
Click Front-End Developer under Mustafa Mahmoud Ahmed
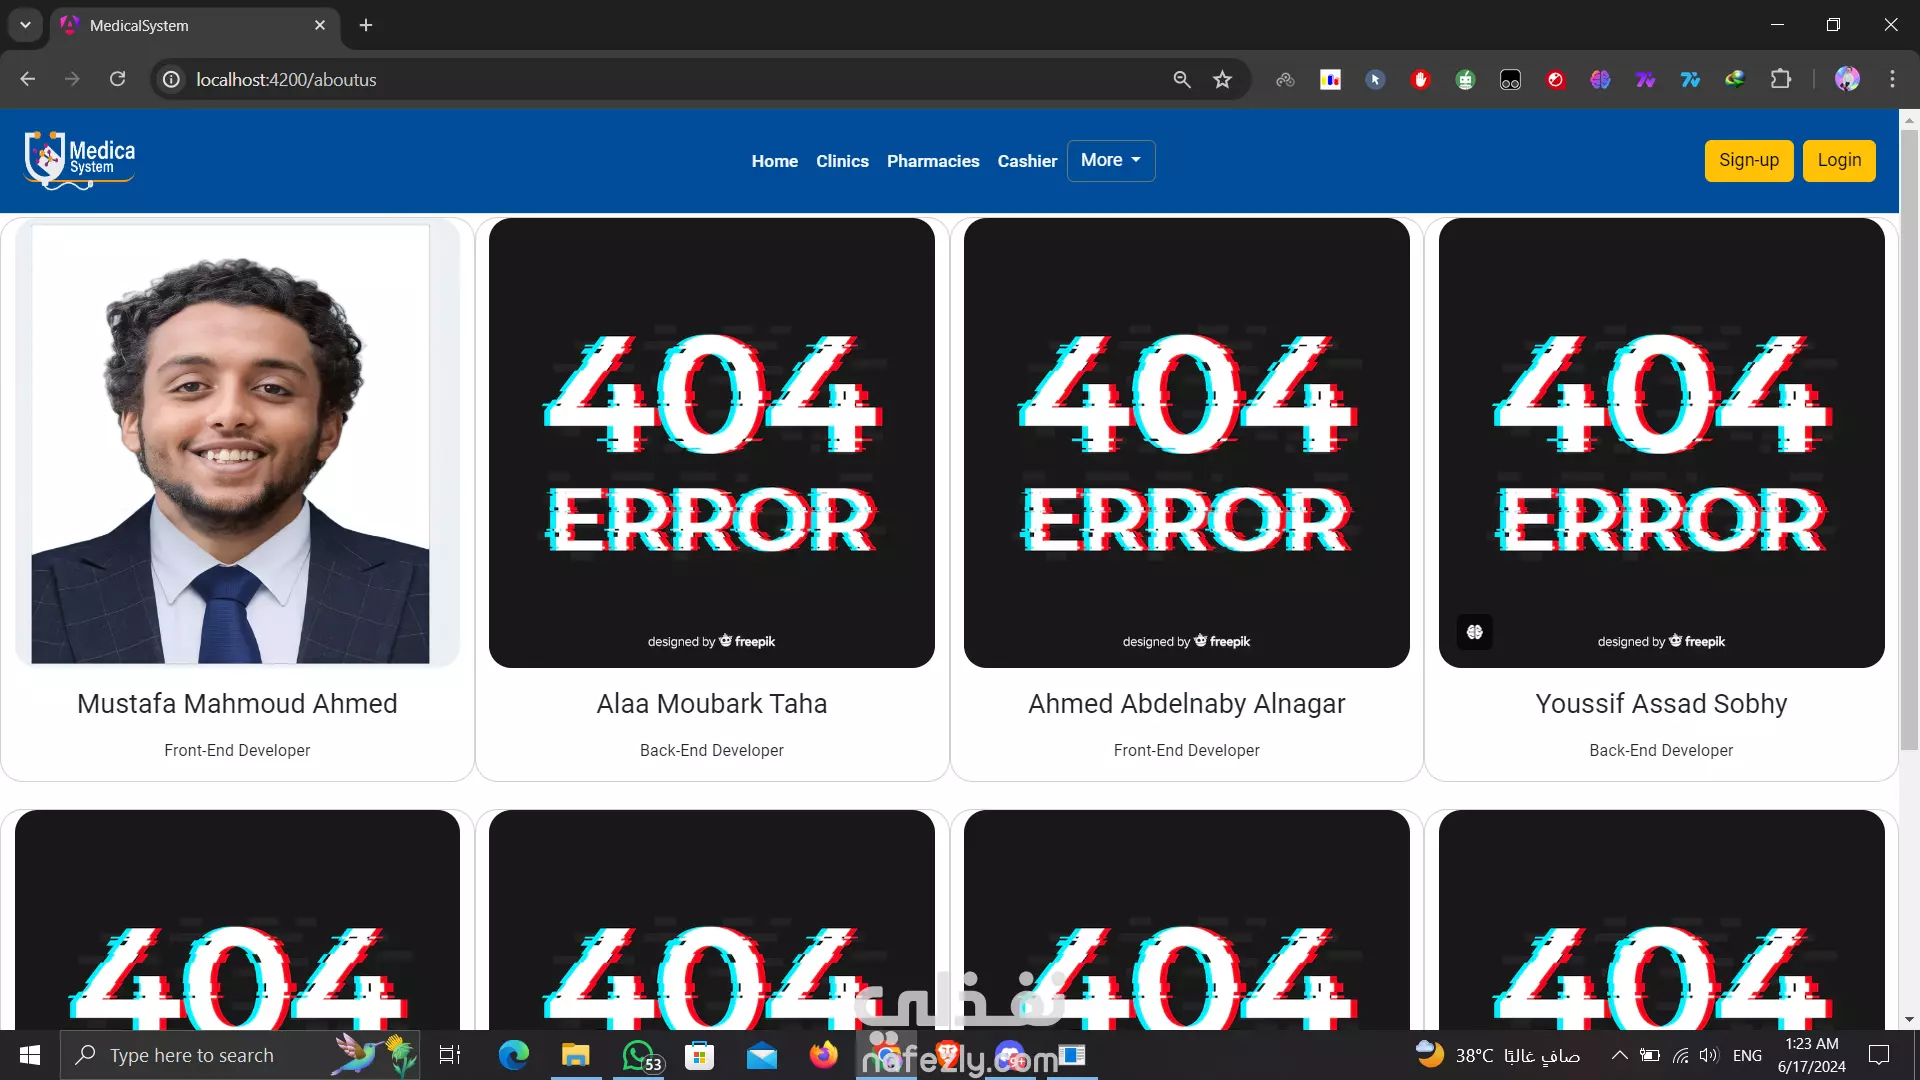tap(237, 750)
